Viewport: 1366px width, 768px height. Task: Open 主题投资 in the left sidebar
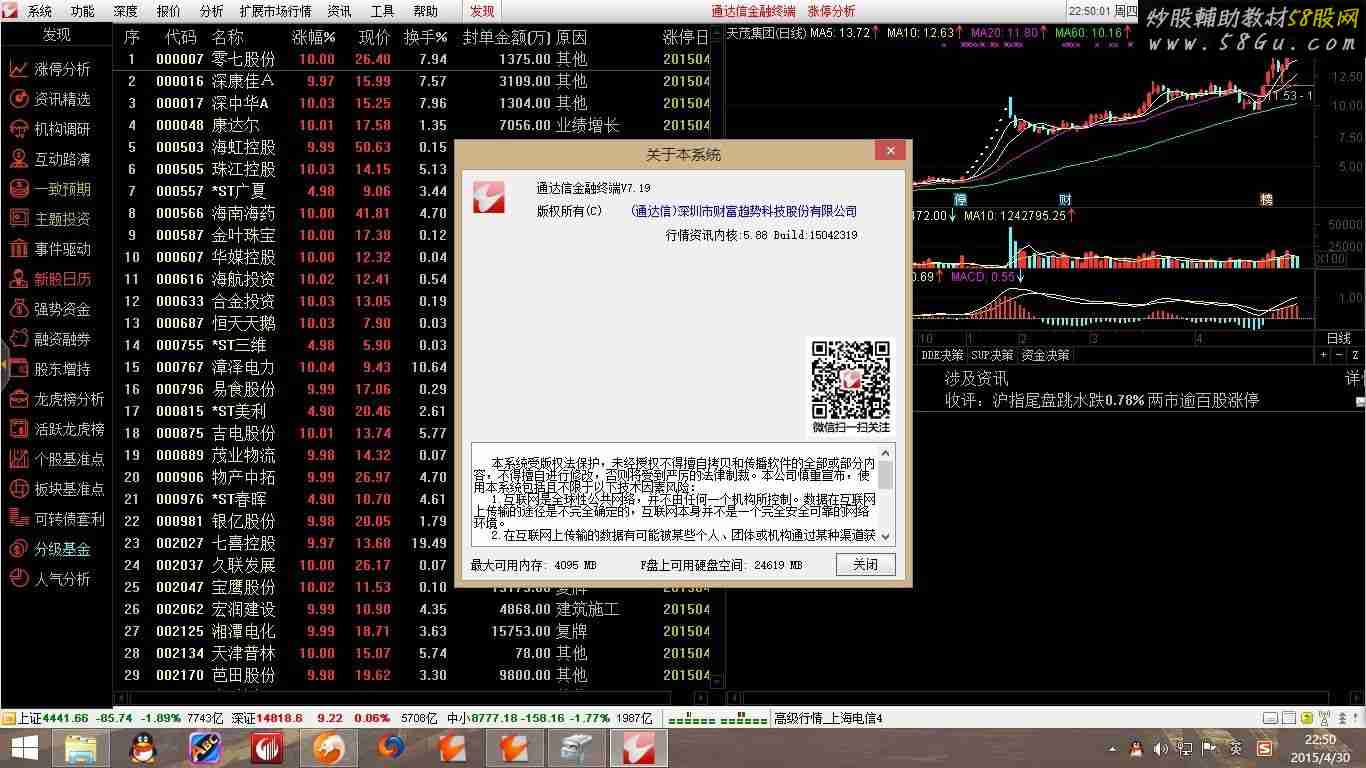click(x=62, y=219)
